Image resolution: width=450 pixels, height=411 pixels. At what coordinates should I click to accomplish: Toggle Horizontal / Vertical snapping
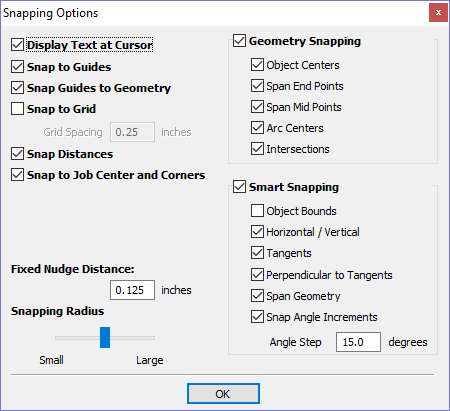[x=257, y=232]
